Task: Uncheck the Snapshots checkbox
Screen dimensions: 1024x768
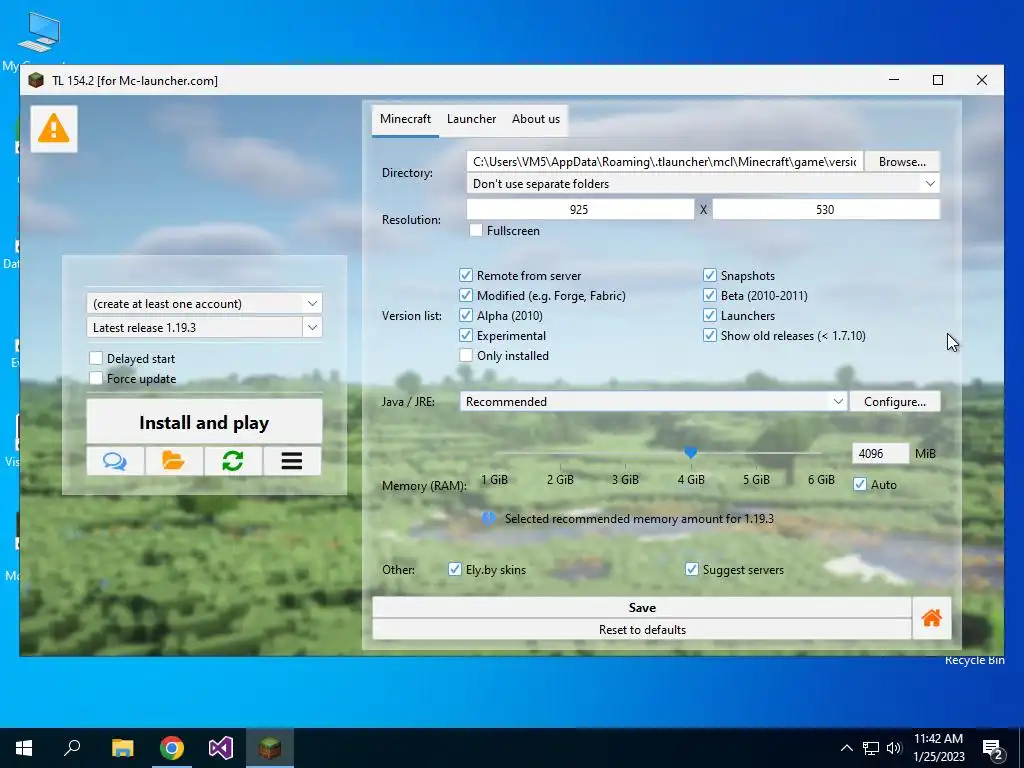Action: (x=709, y=276)
